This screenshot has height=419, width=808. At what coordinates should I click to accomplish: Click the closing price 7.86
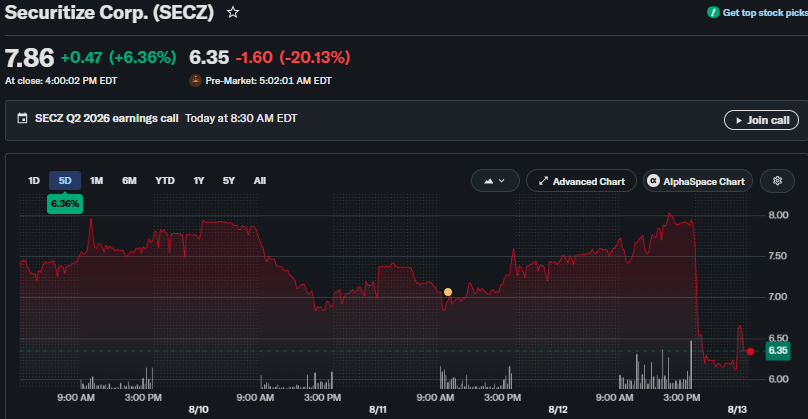29,57
